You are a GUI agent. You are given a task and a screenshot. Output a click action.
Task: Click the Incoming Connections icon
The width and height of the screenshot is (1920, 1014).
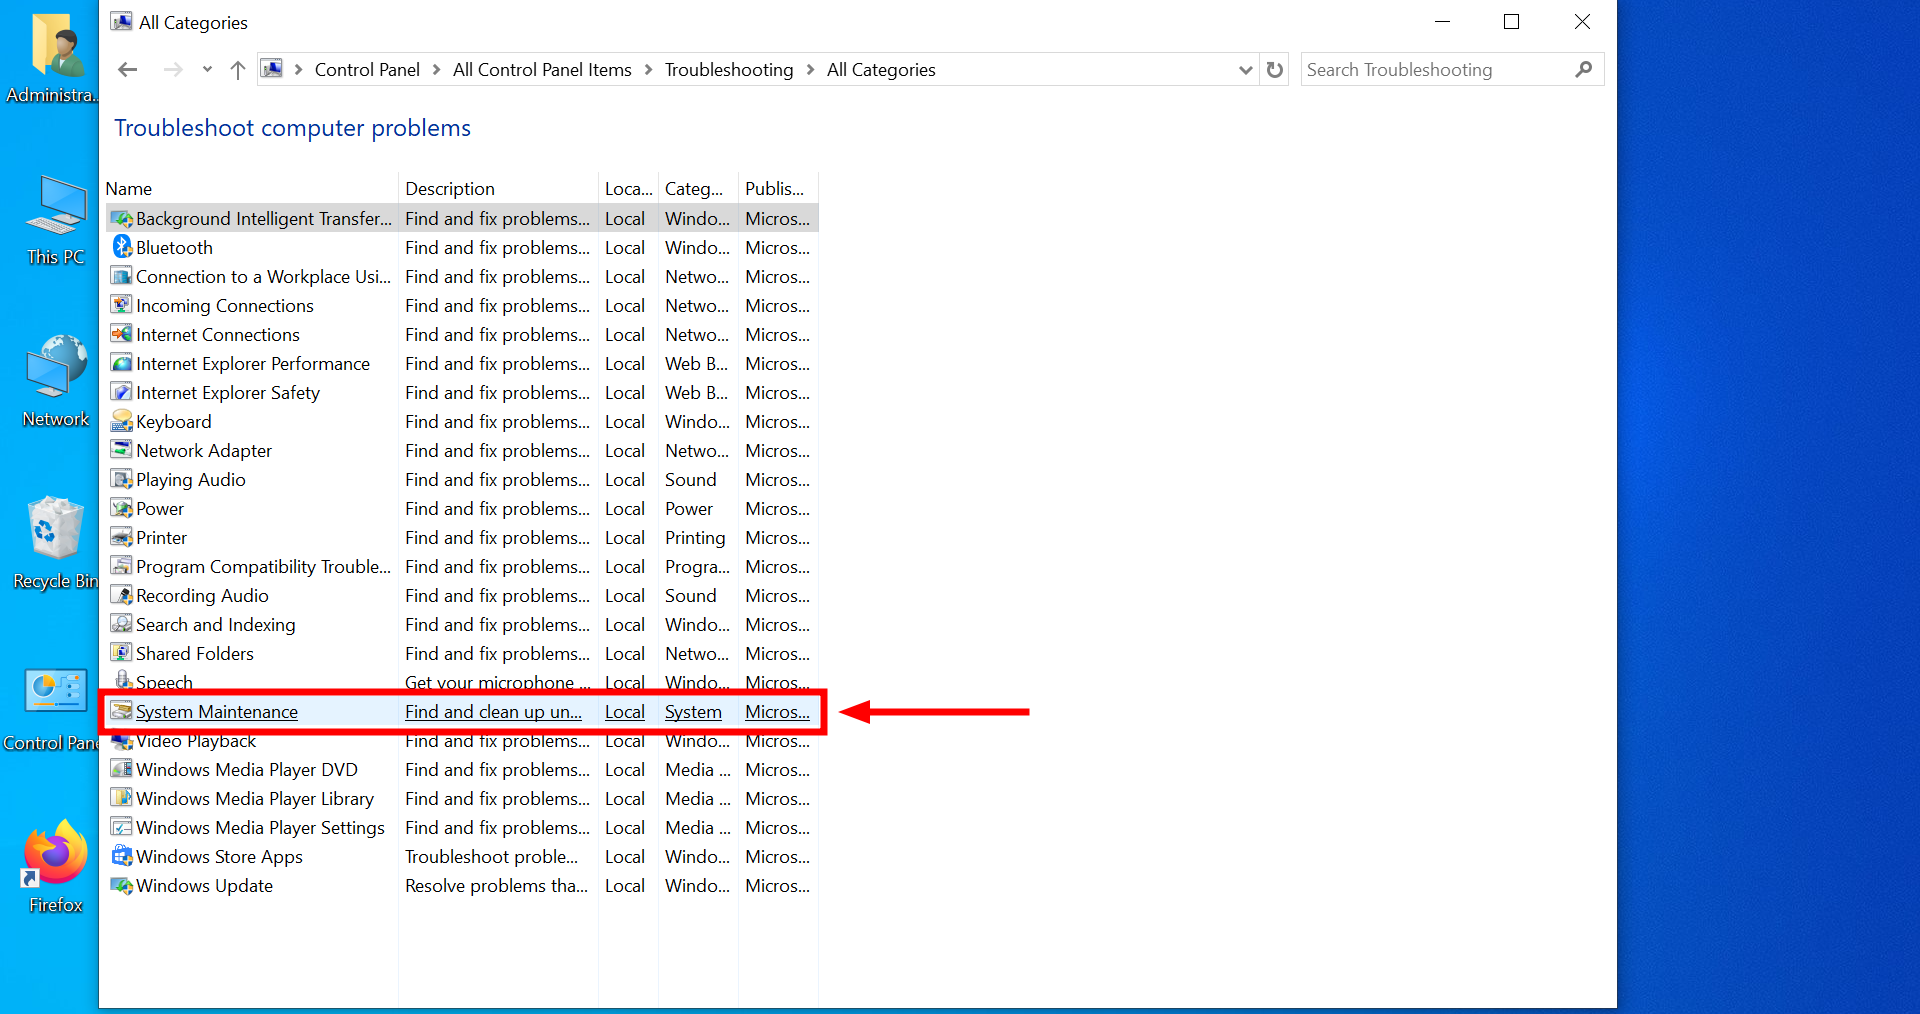[x=122, y=305]
